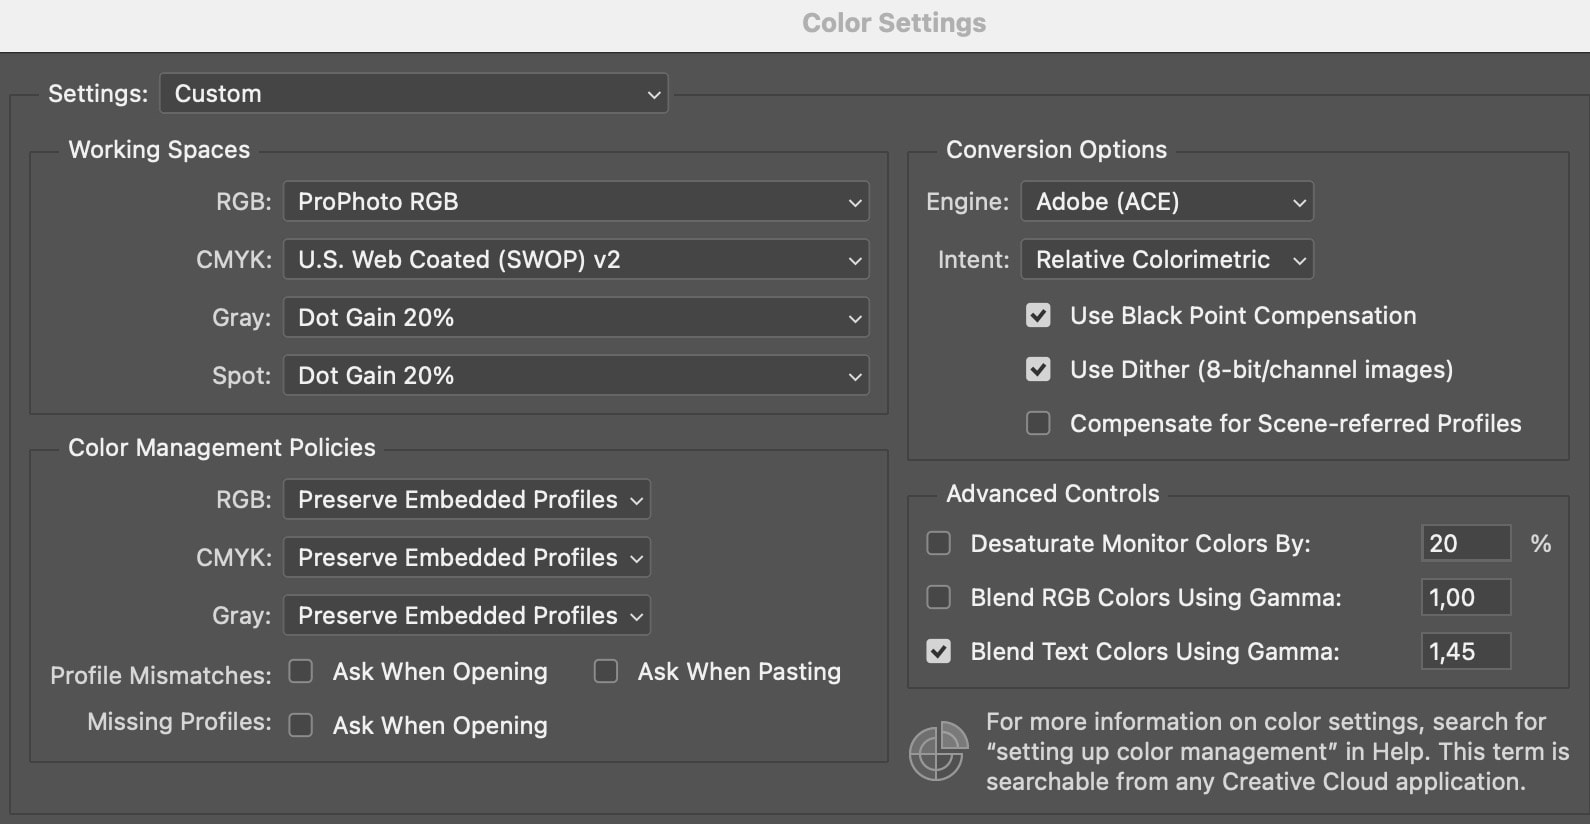This screenshot has width=1590, height=824.
Task: Change the conversion Engine dropdown
Action: (1166, 202)
